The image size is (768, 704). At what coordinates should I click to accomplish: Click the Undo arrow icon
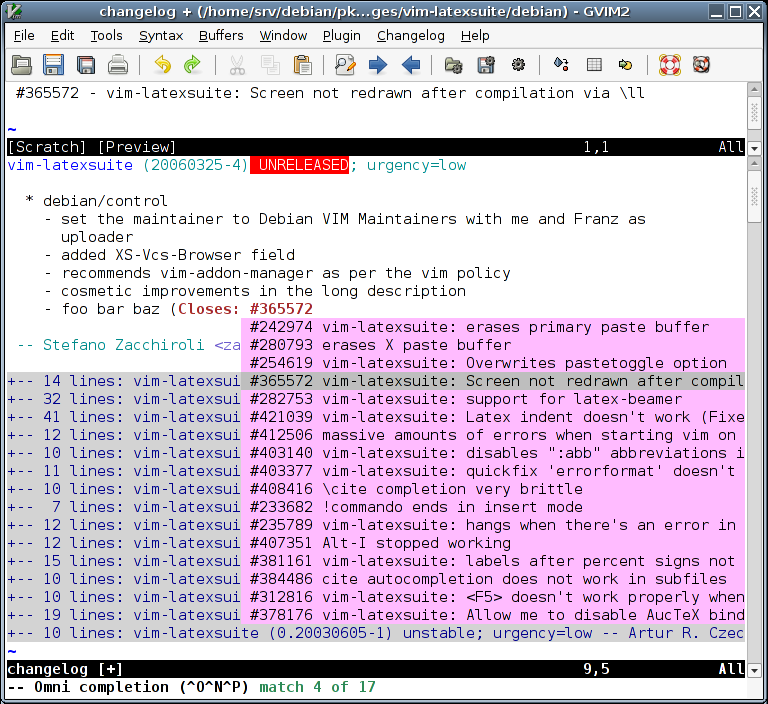click(x=162, y=65)
